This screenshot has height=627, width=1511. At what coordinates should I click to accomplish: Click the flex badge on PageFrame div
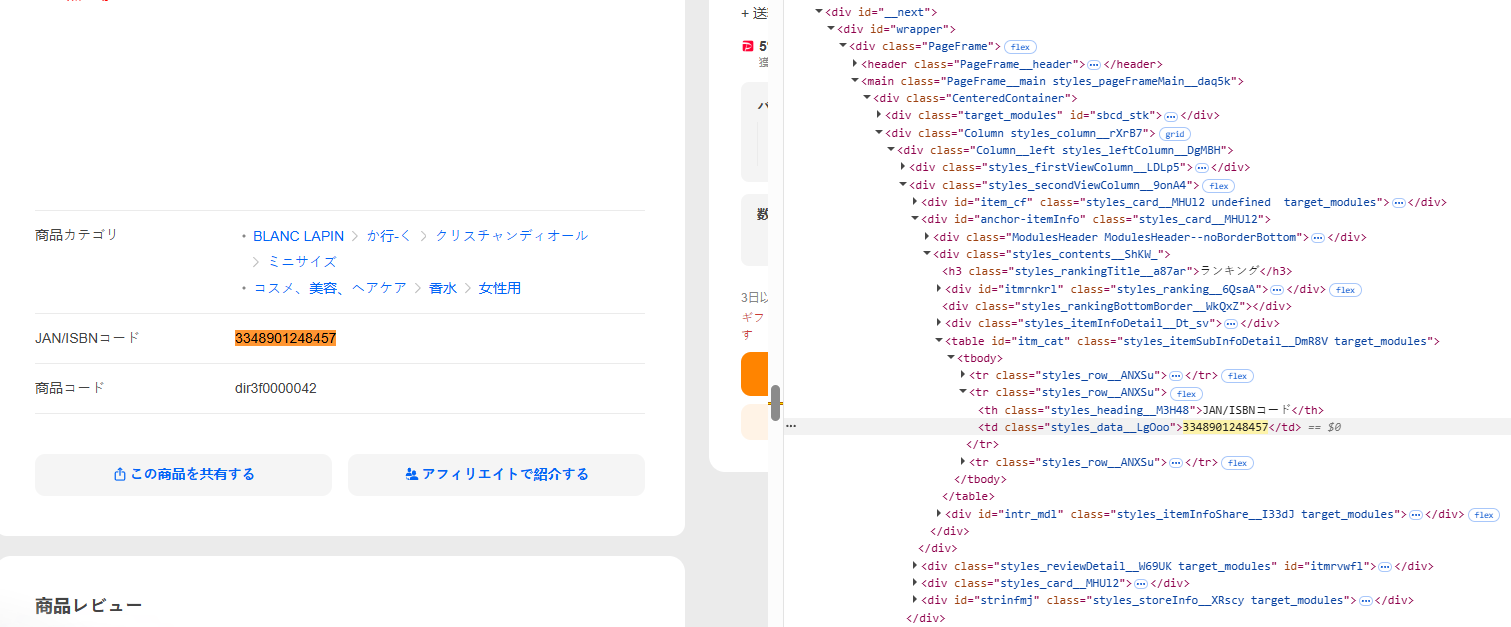tap(1020, 47)
